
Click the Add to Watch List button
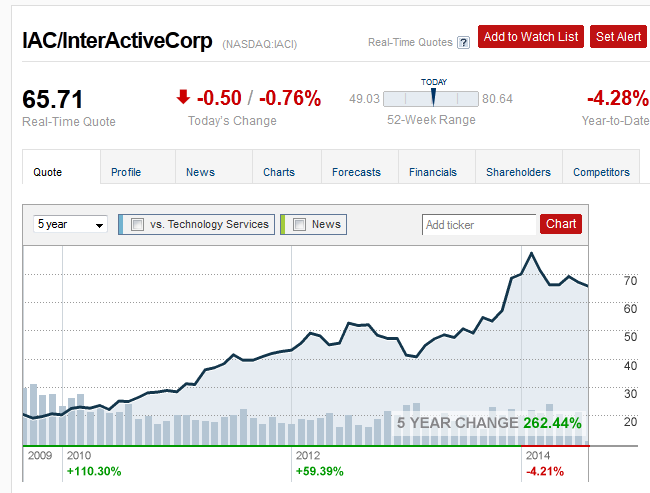[531, 37]
